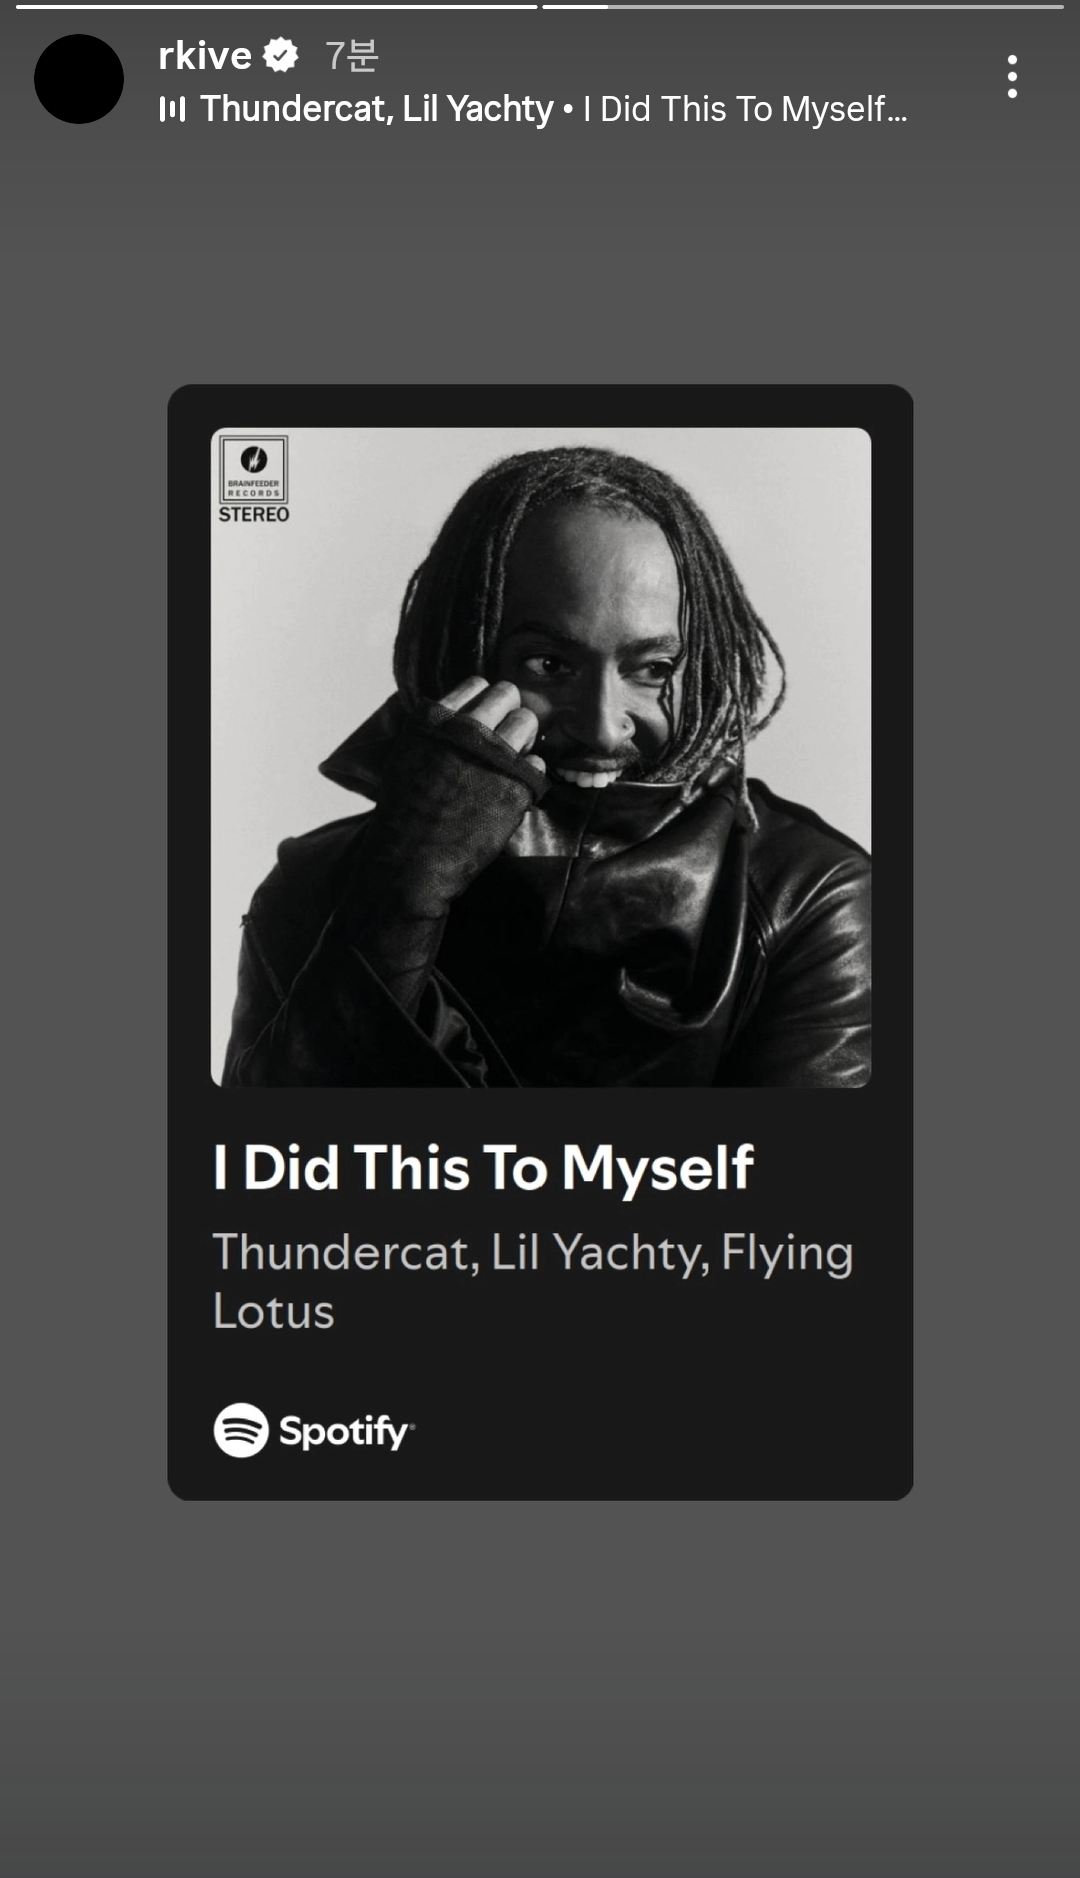Click the Brainfeeder Records stereo logo
The width and height of the screenshot is (1080, 1878).
click(254, 469)
